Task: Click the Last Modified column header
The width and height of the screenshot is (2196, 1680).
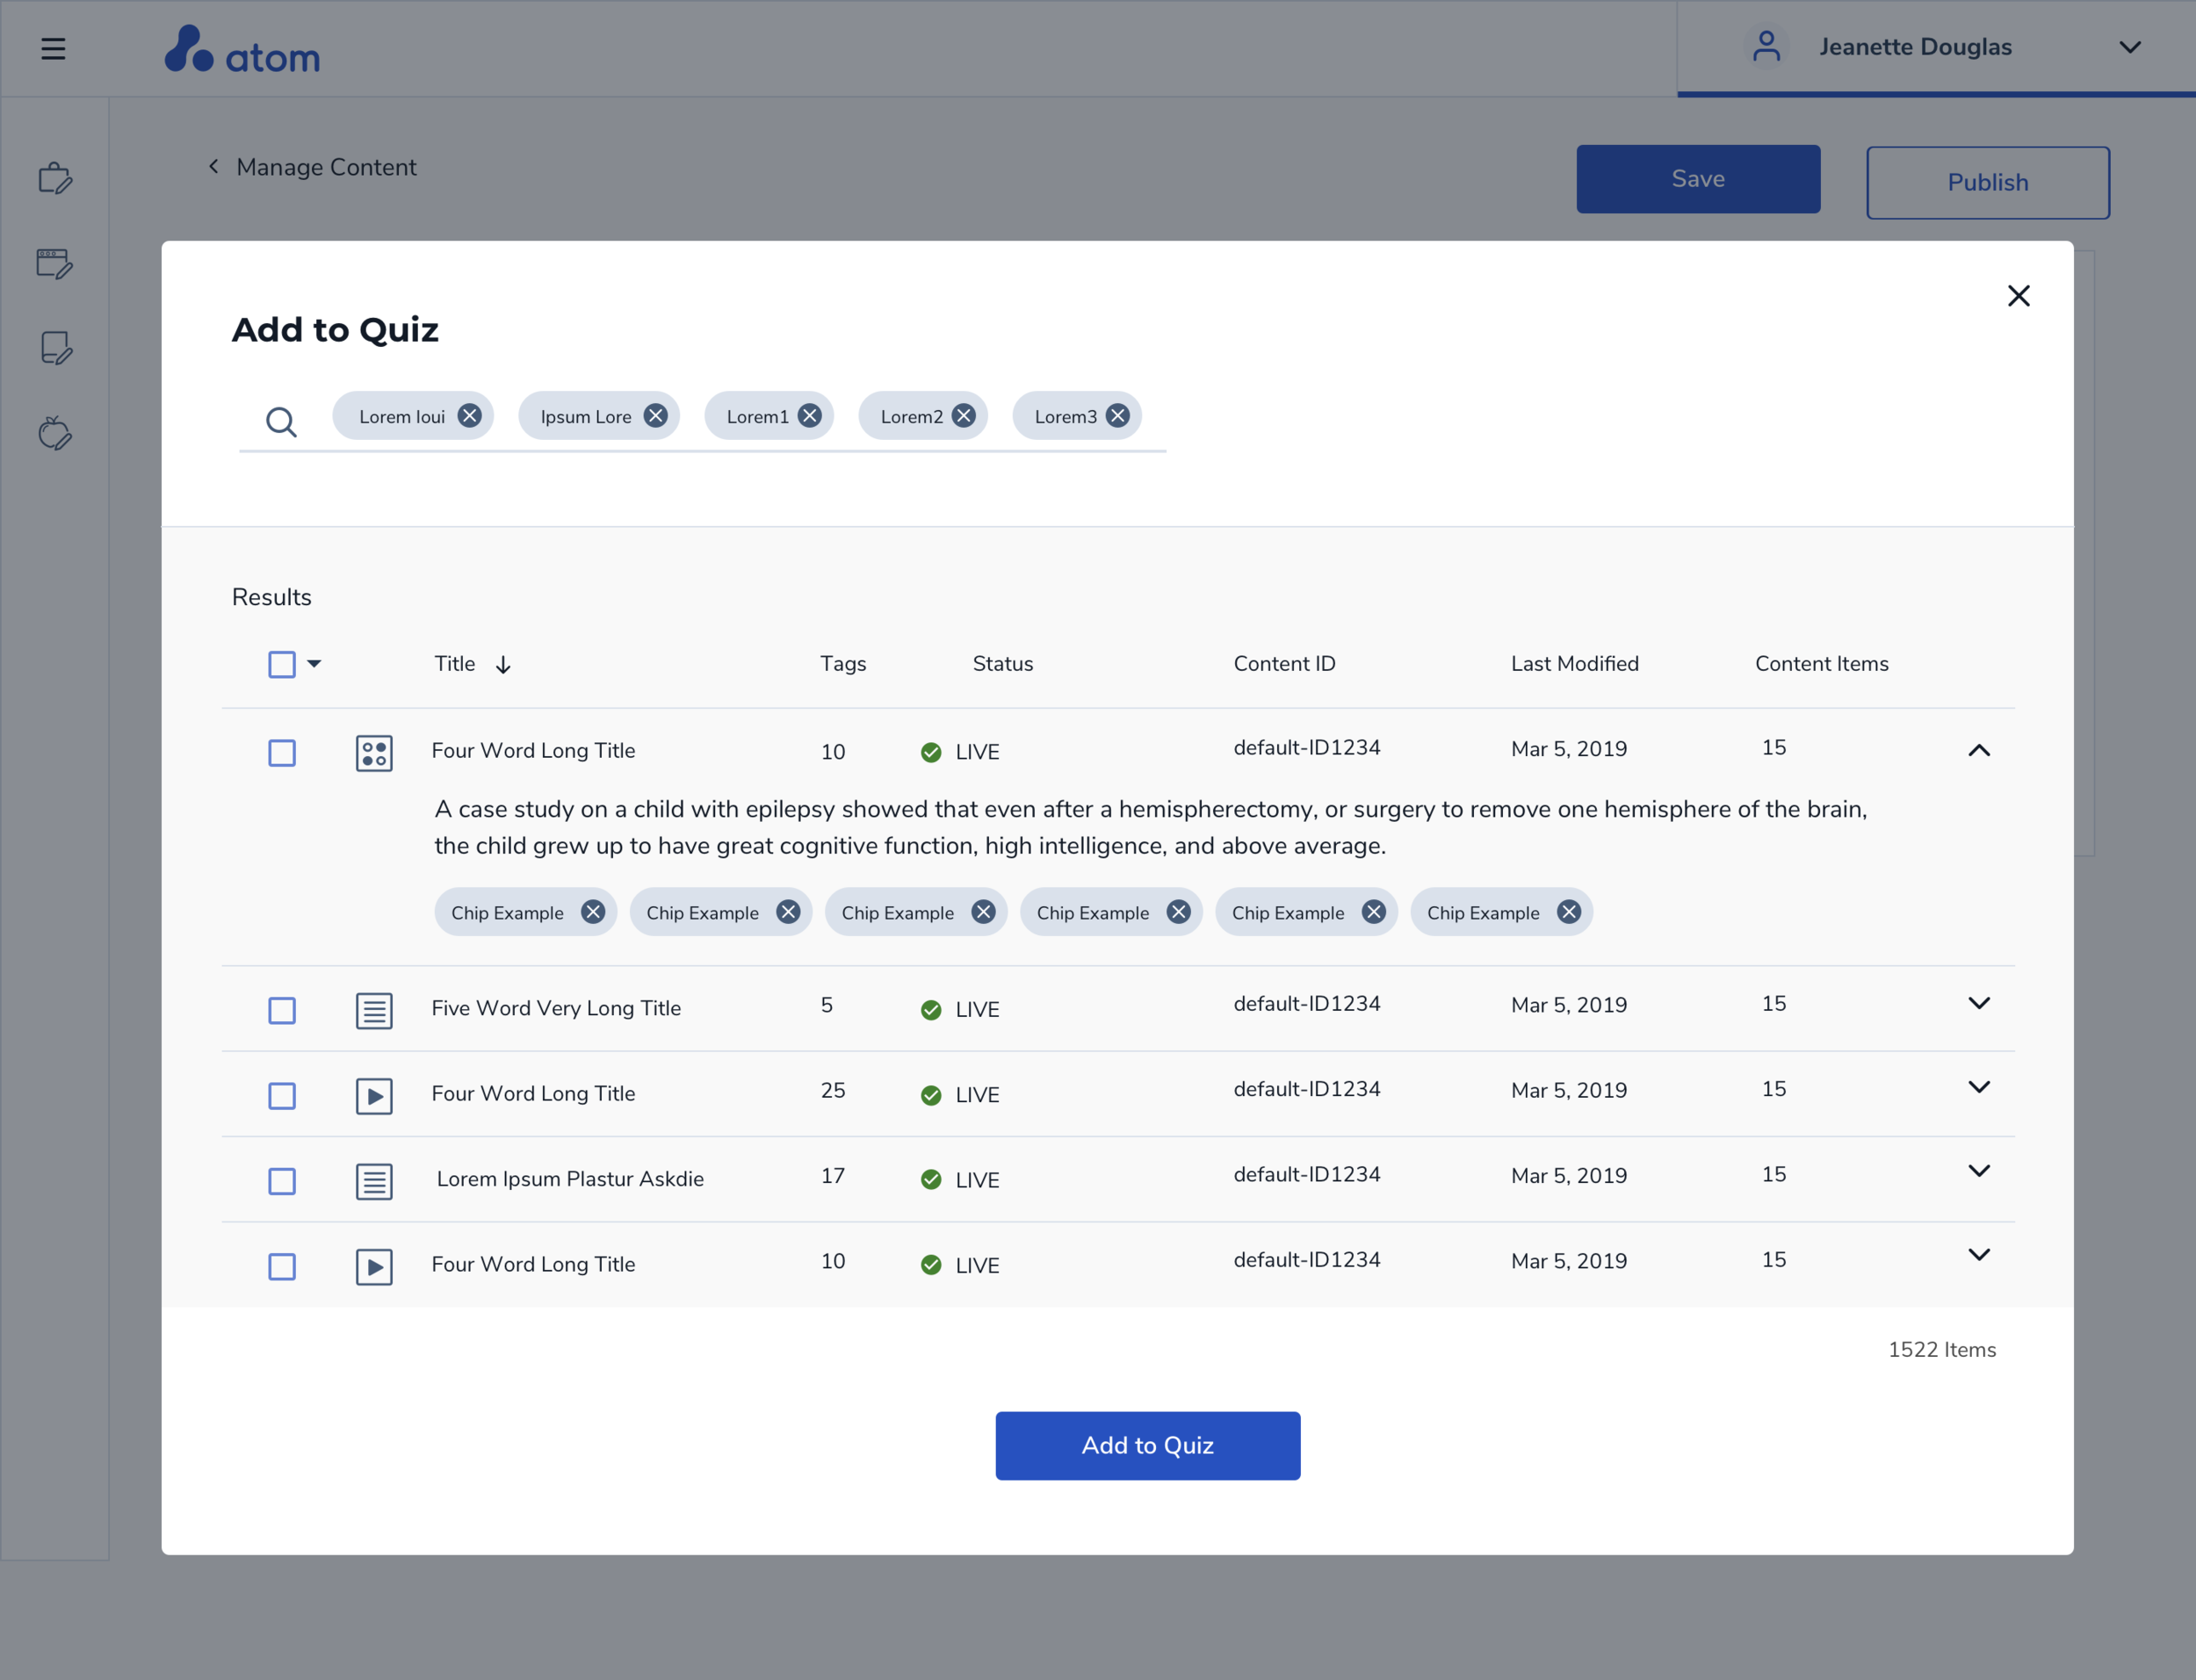Action: click(1575, 664)
